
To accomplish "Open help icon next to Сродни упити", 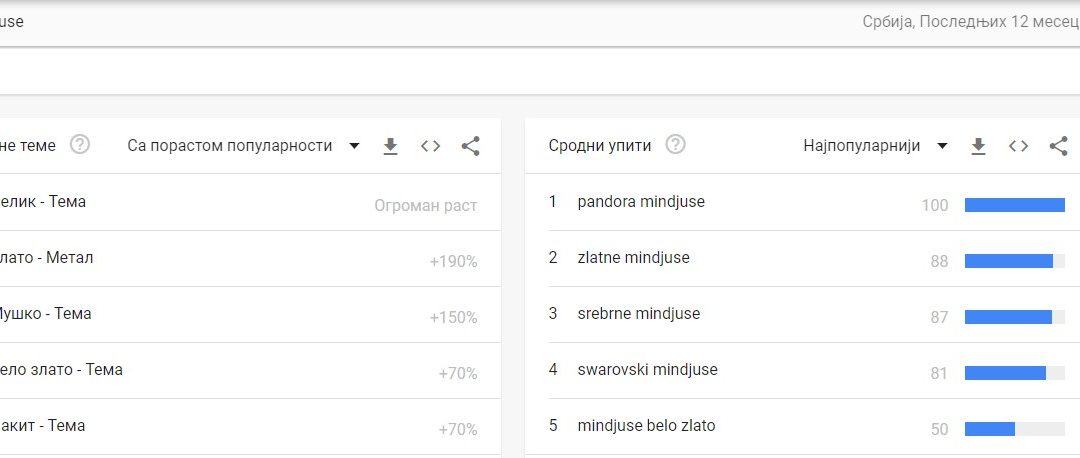I will point(676,145).
